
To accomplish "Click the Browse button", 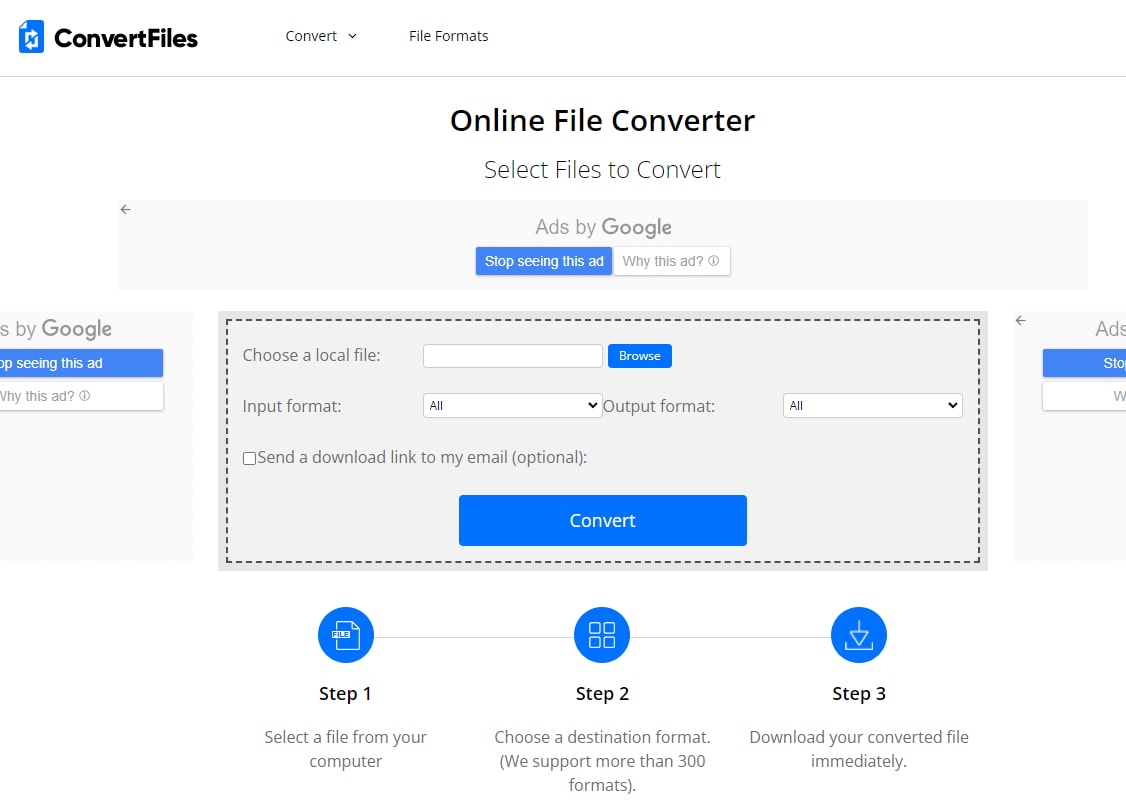I will (640, 356).
